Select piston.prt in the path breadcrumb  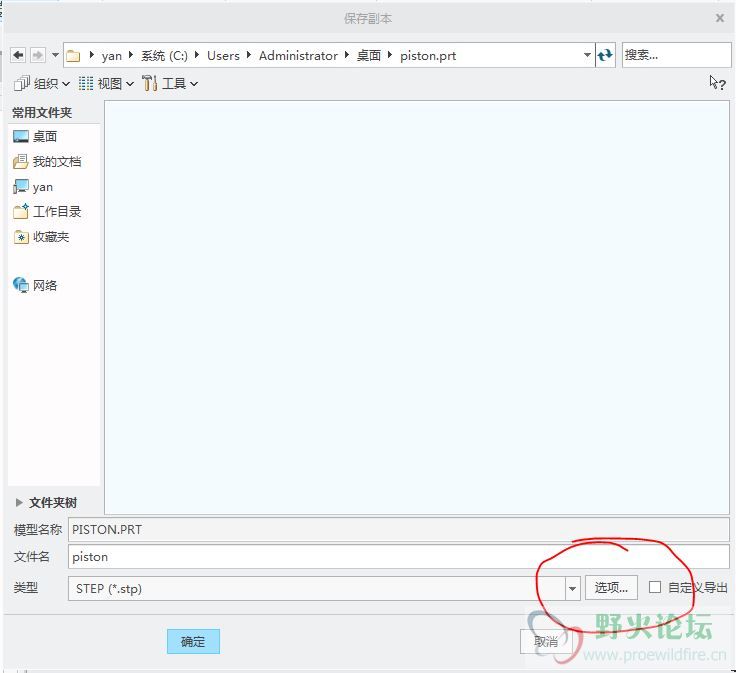point(428,56)
